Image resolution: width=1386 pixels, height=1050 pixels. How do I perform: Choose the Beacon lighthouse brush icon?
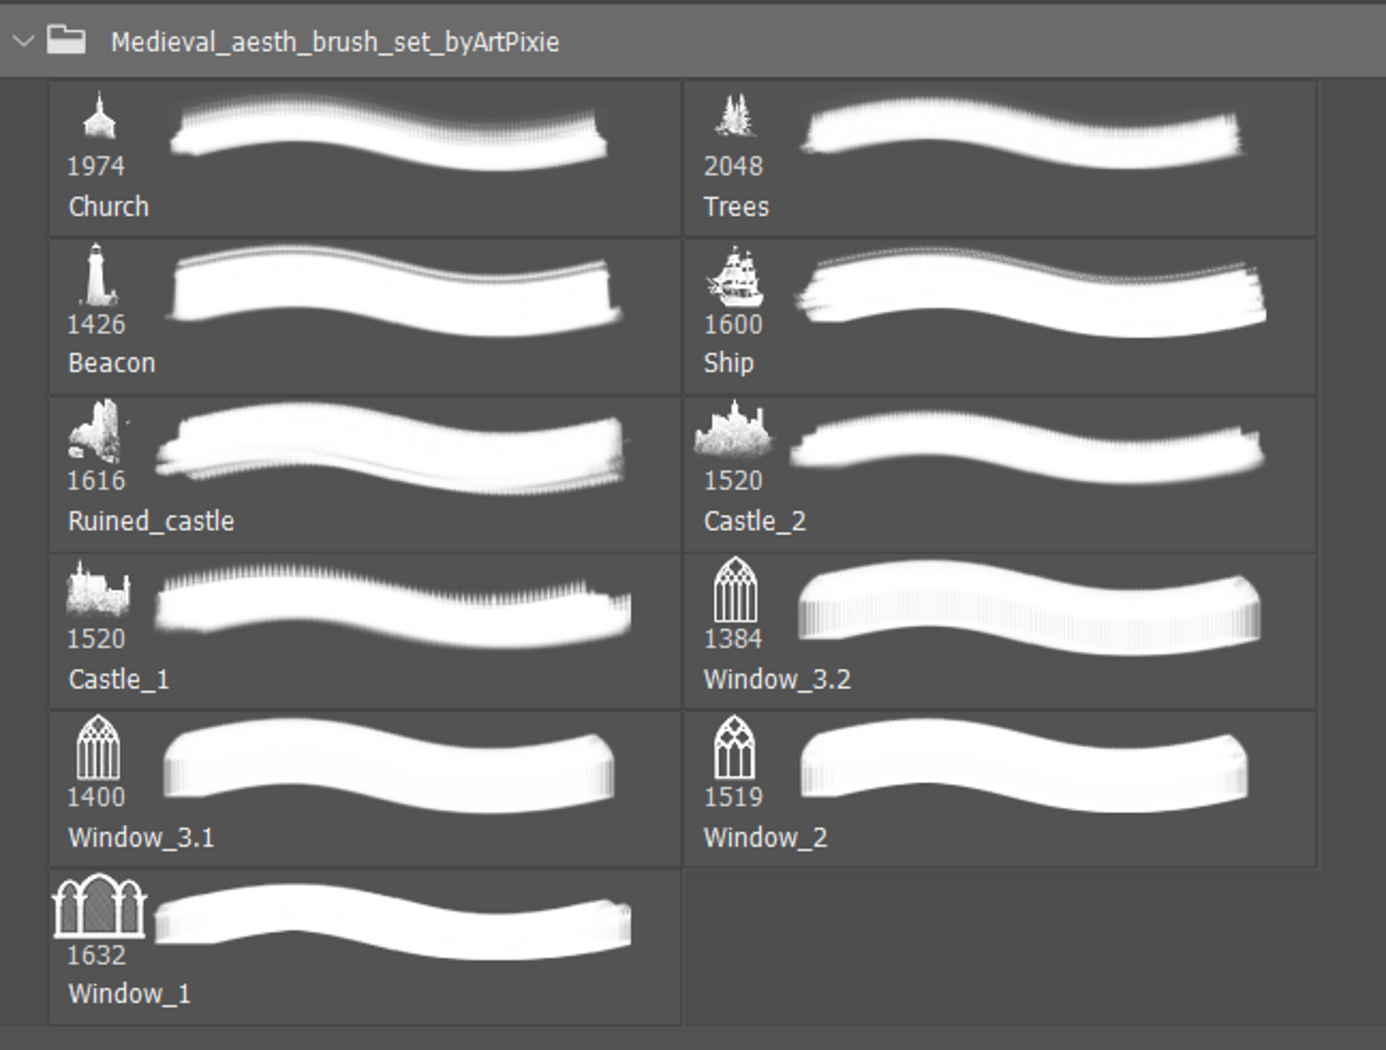click(98, 274)
